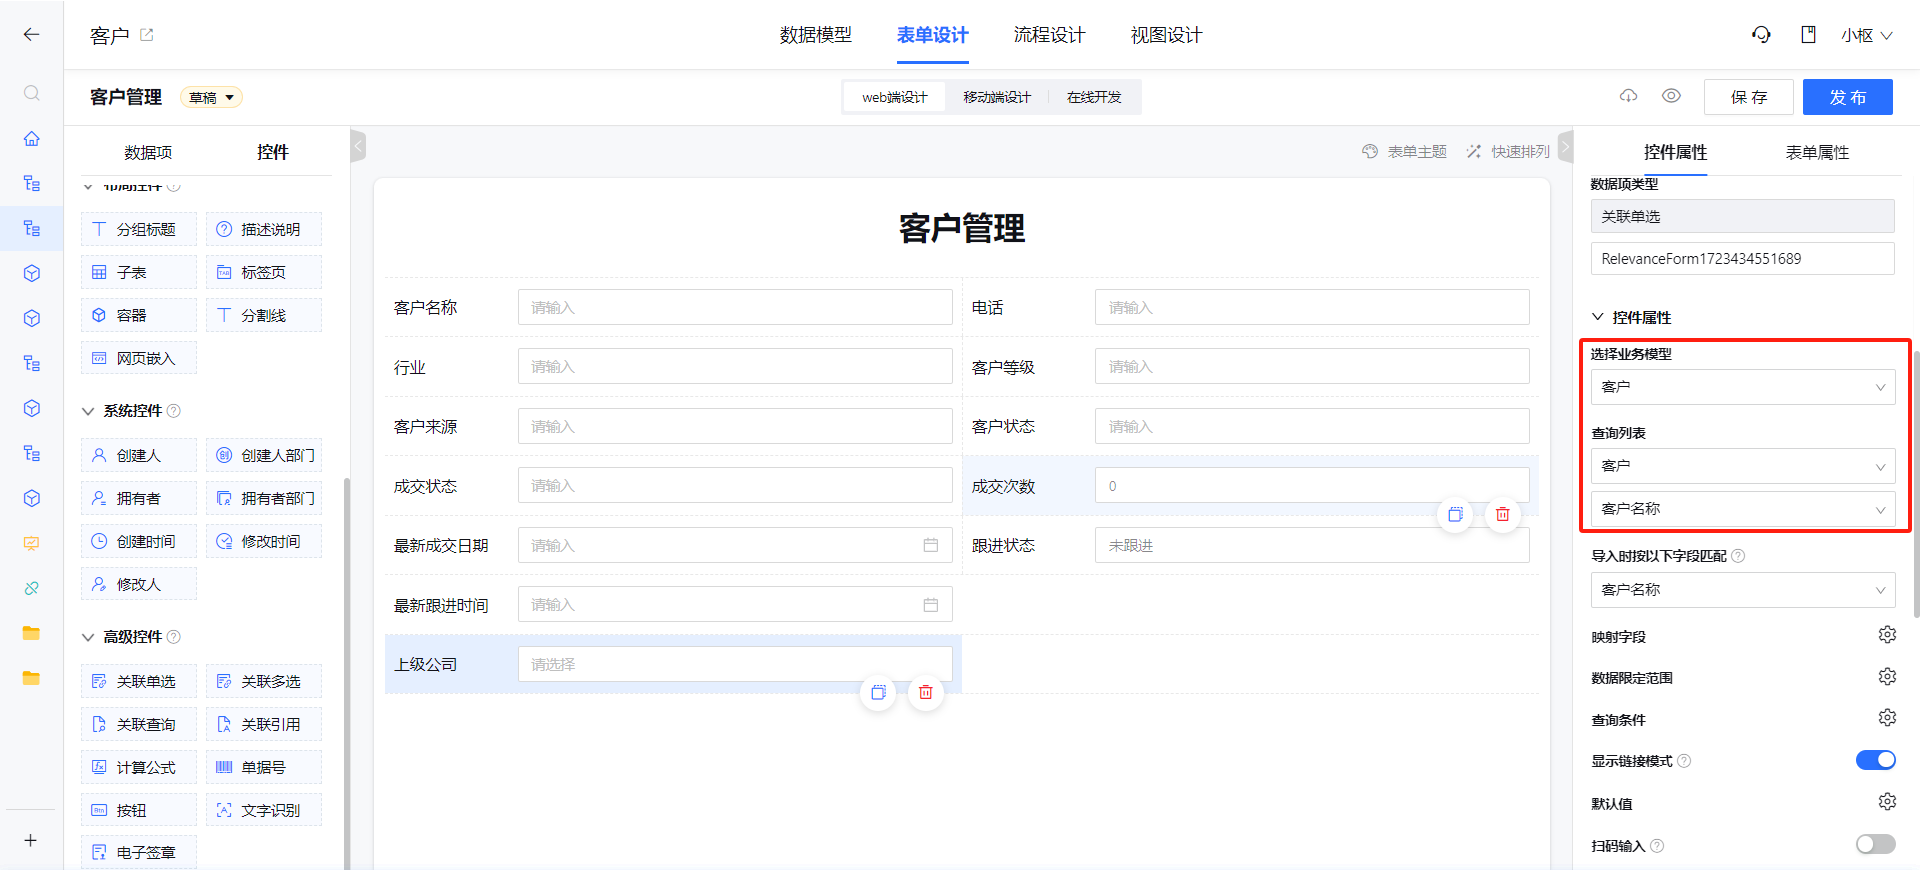Open 选择业务模型 dropdown

pyautogui.click(x=1742, y=387)
